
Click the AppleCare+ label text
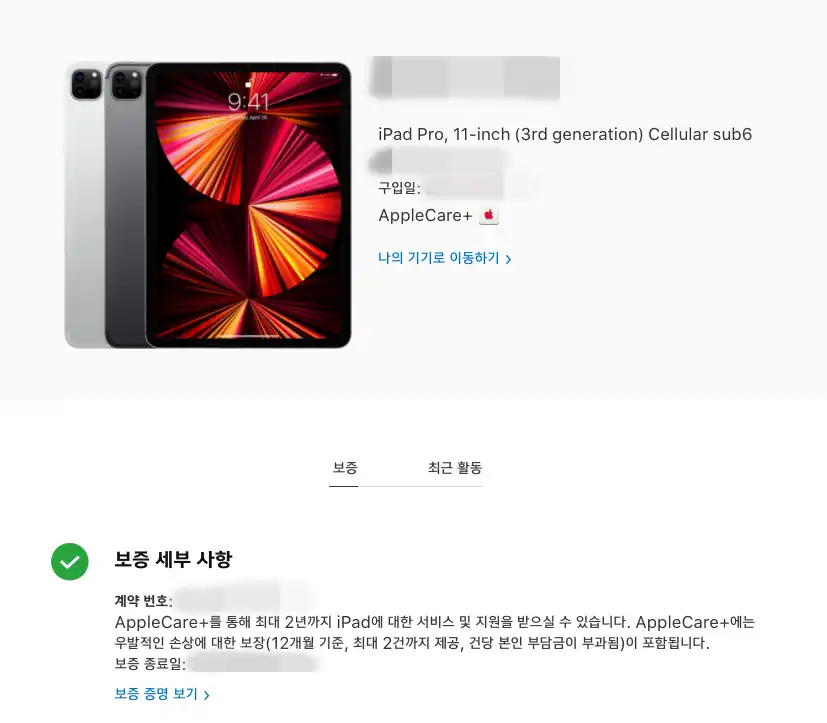425,215
